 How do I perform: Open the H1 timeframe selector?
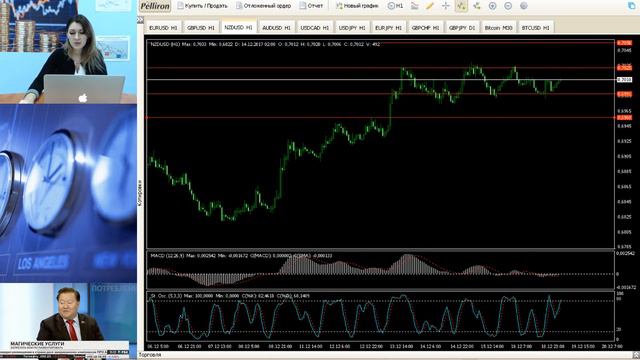[x=395, y=6]
